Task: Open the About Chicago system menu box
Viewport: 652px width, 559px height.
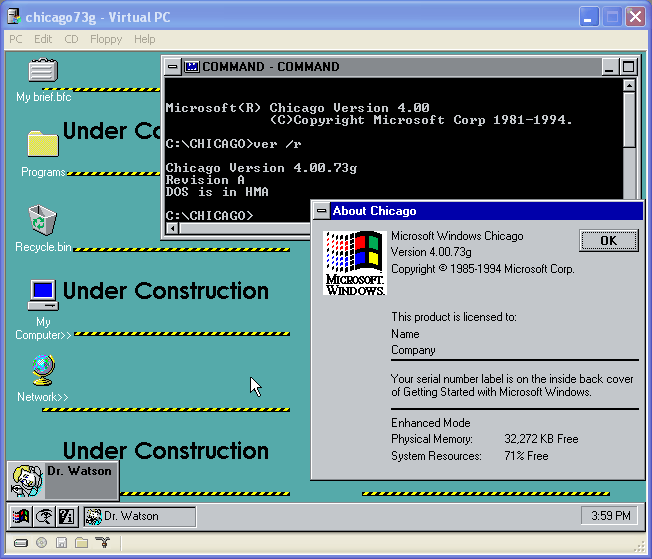Action: tap(321, 211)
